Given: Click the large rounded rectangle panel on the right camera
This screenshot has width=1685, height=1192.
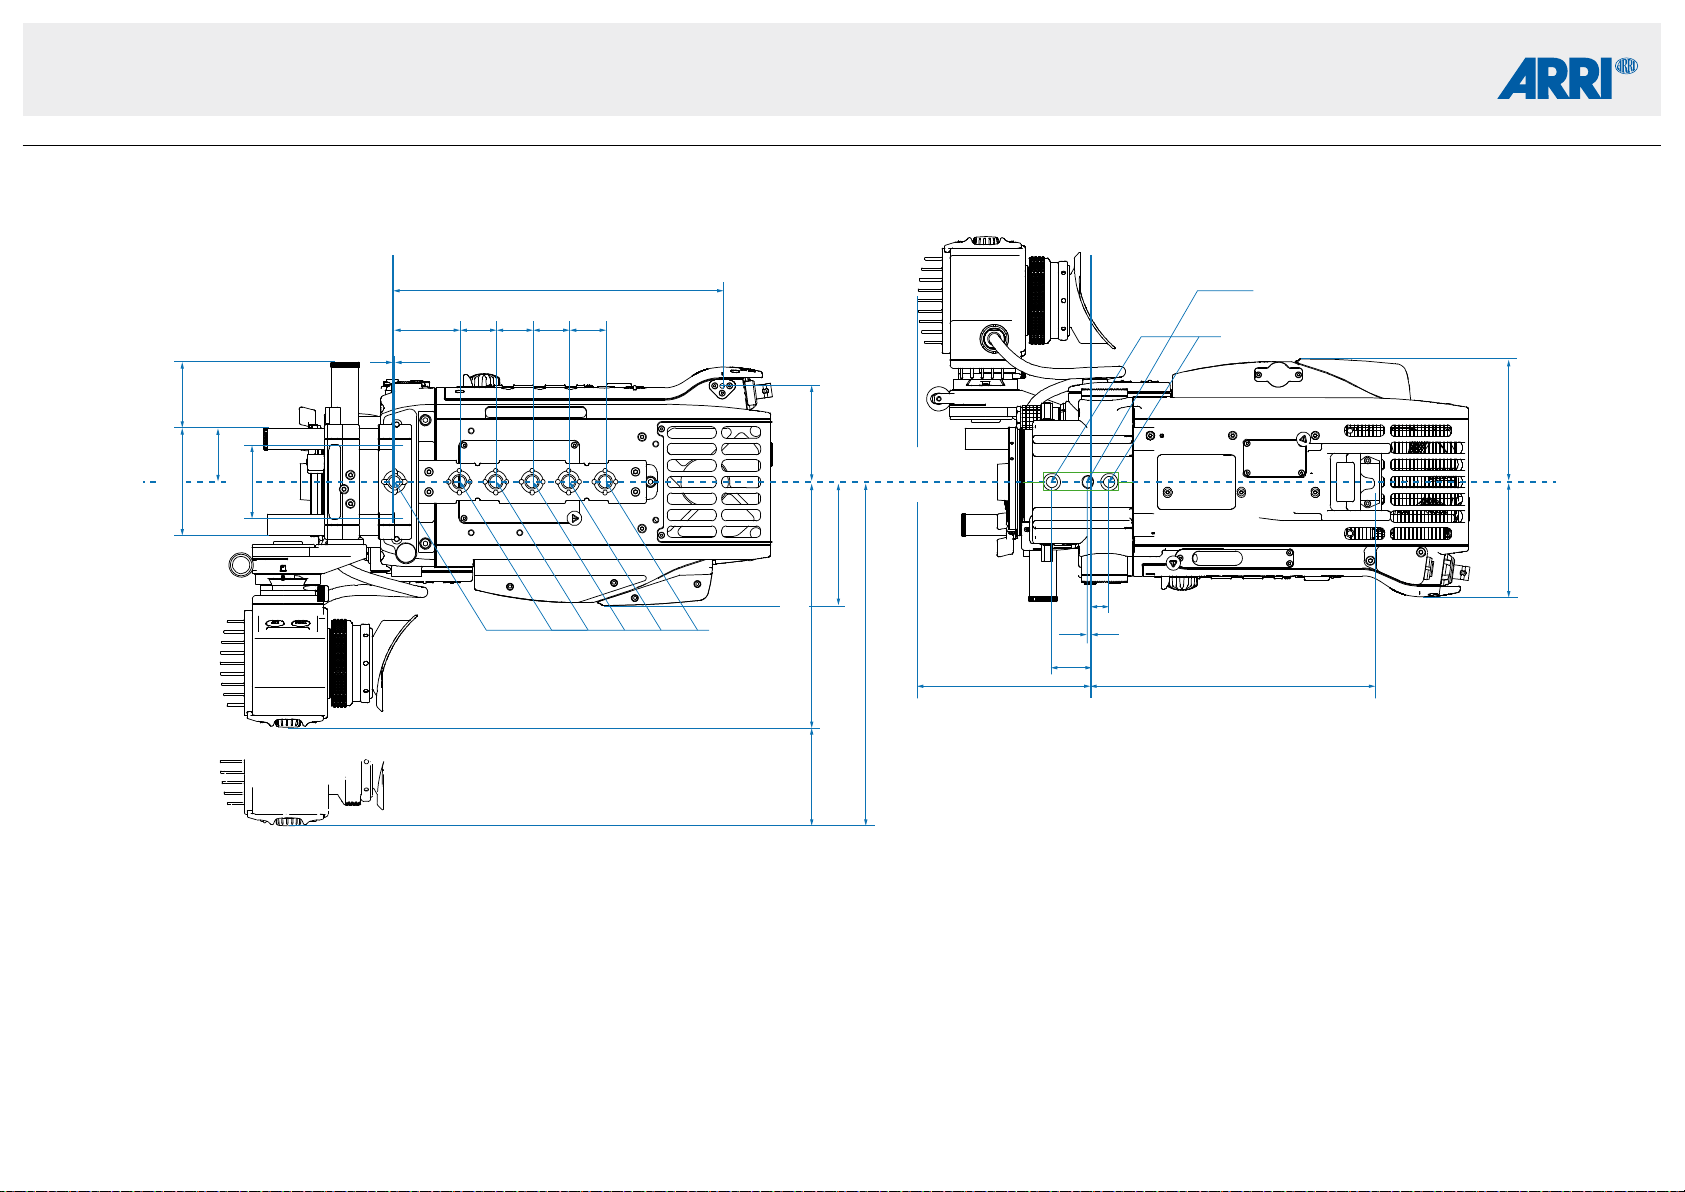Looking at the screenshot, I should tap(1196, 482).
